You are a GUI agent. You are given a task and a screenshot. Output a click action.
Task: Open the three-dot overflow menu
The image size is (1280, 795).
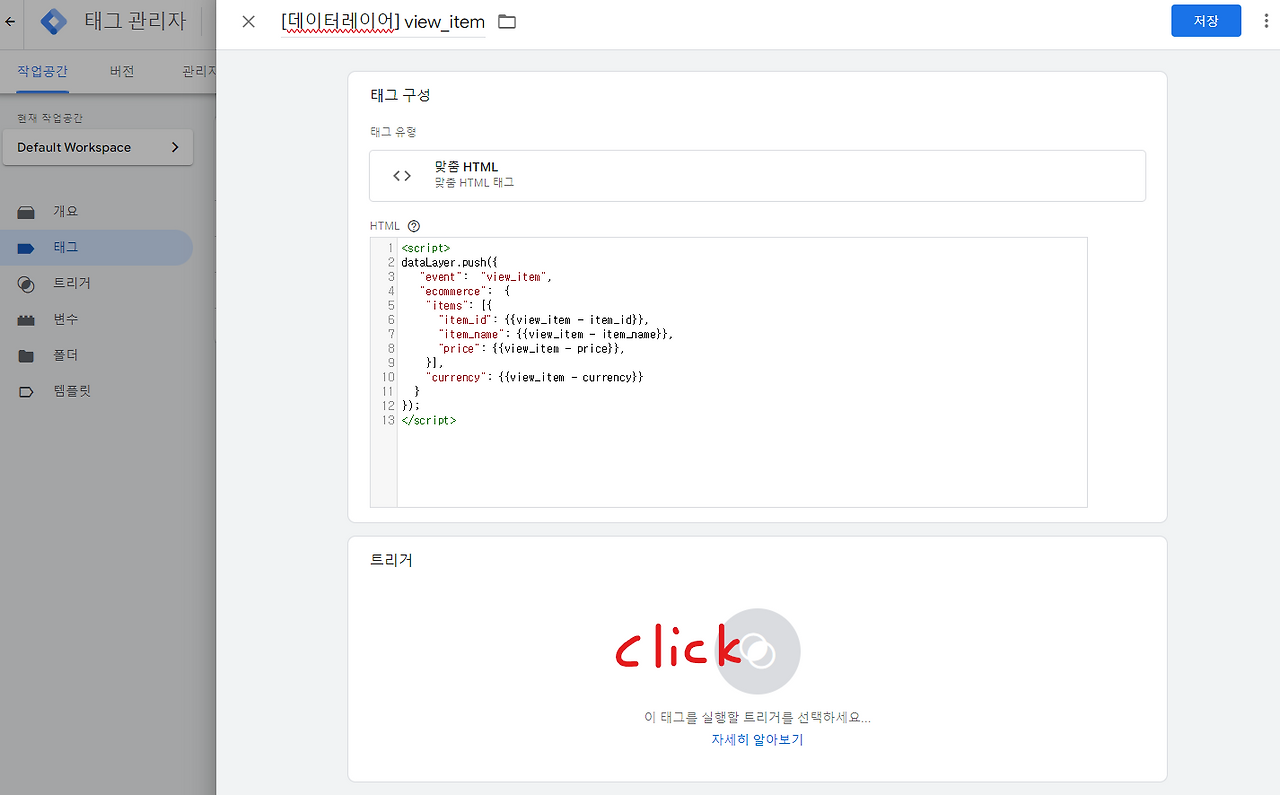(1266, 20)
